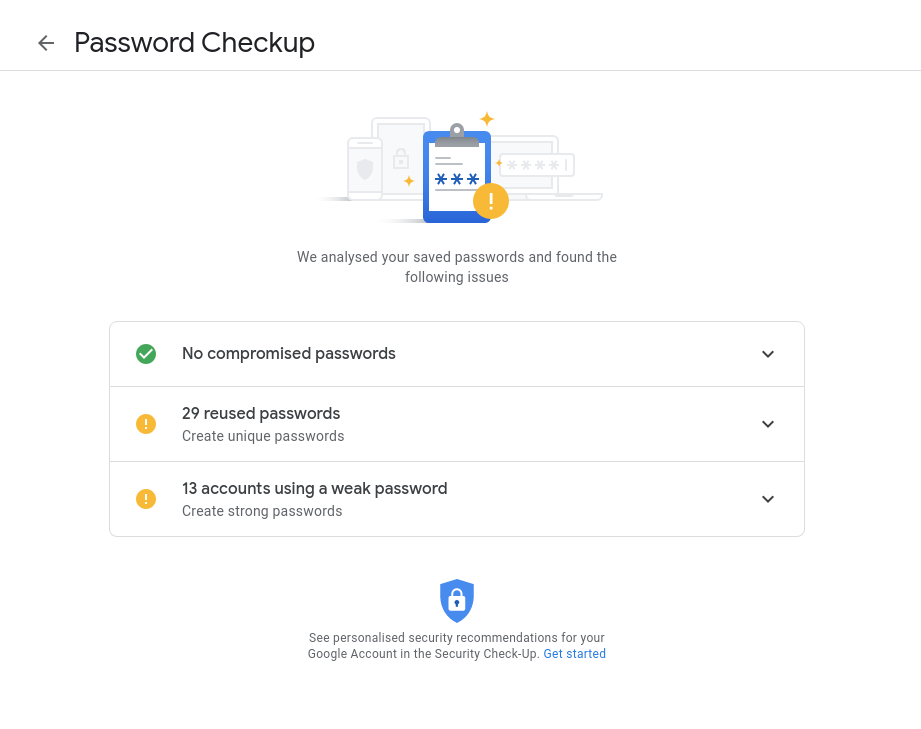Expand the No compromised passwords chevron
This screenshot has height=729, width=921.
[768, 354]
